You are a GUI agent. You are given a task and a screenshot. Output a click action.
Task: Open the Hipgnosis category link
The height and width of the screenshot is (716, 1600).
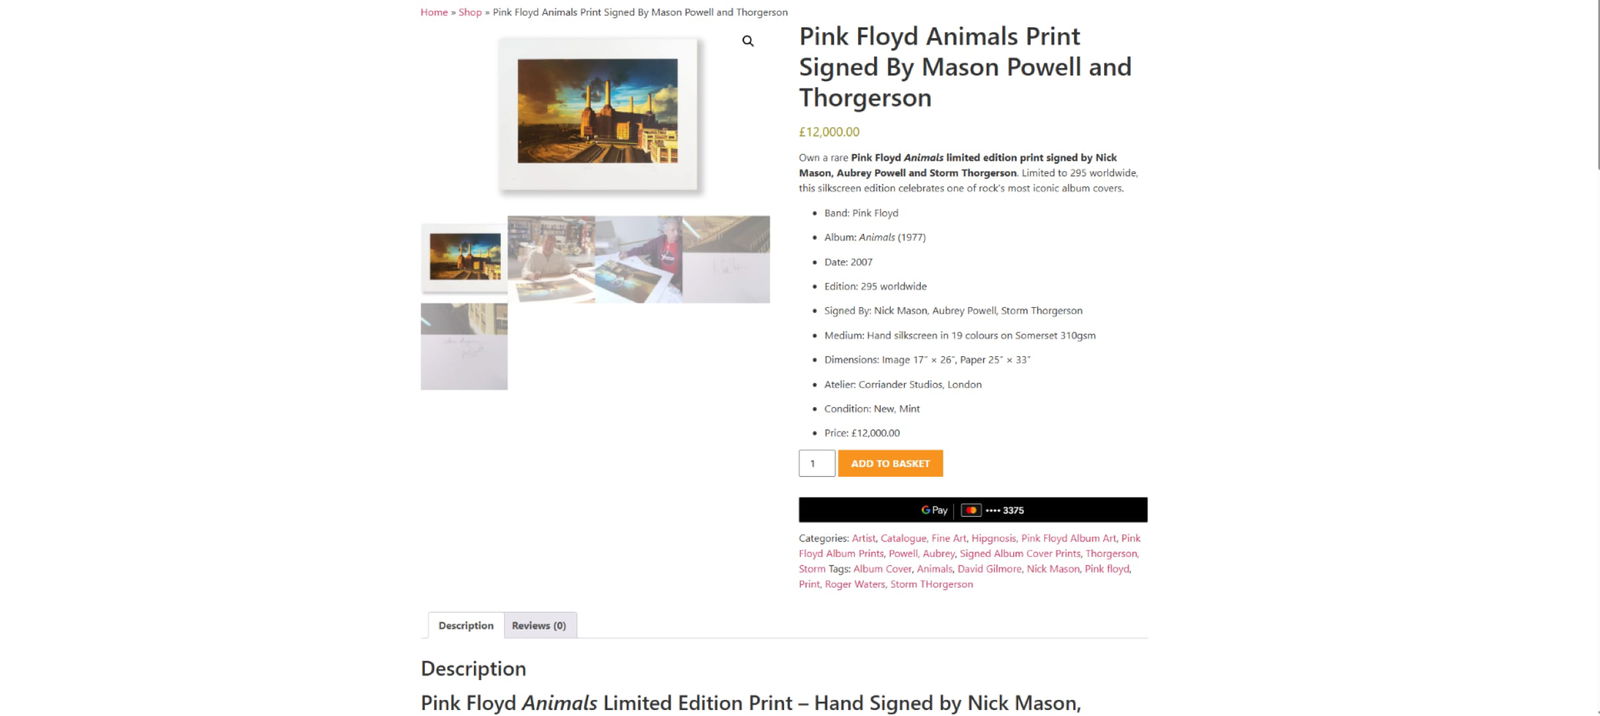click(x=995, y=538)
